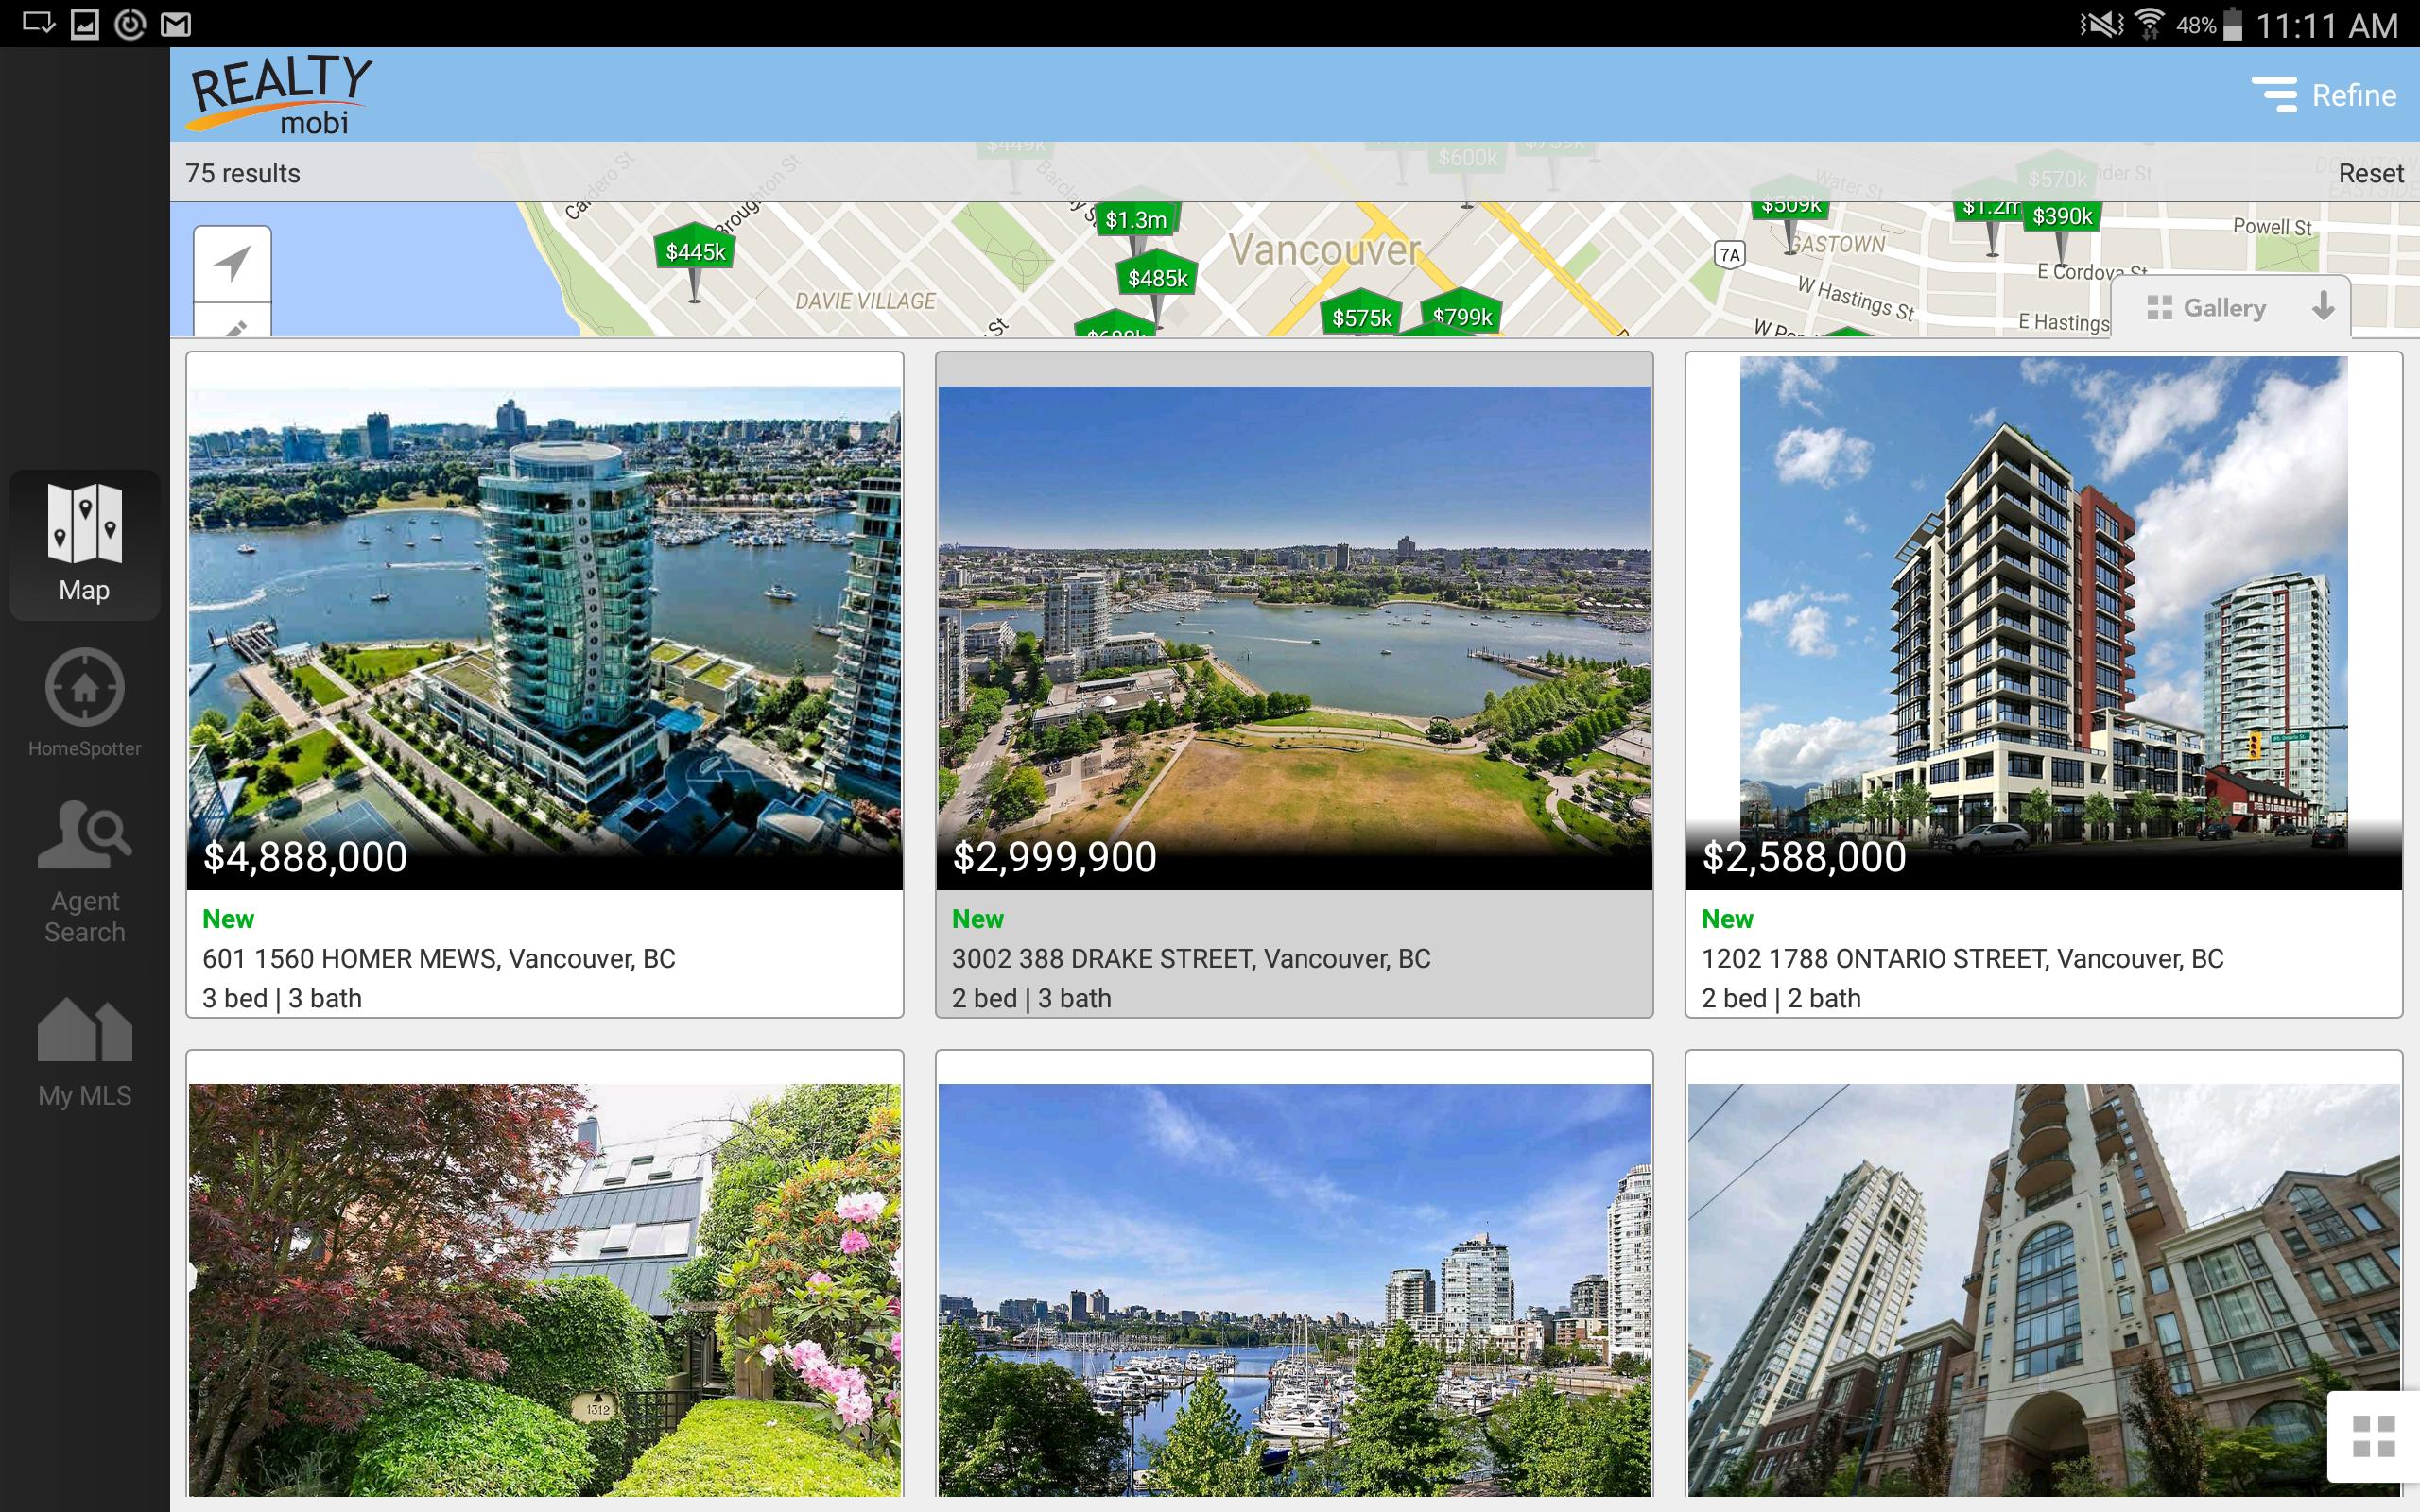2420x1512 pixels.
Task: Tap the locate-me arrow on map
Action: pyautogui.click(x=232, y=264)
